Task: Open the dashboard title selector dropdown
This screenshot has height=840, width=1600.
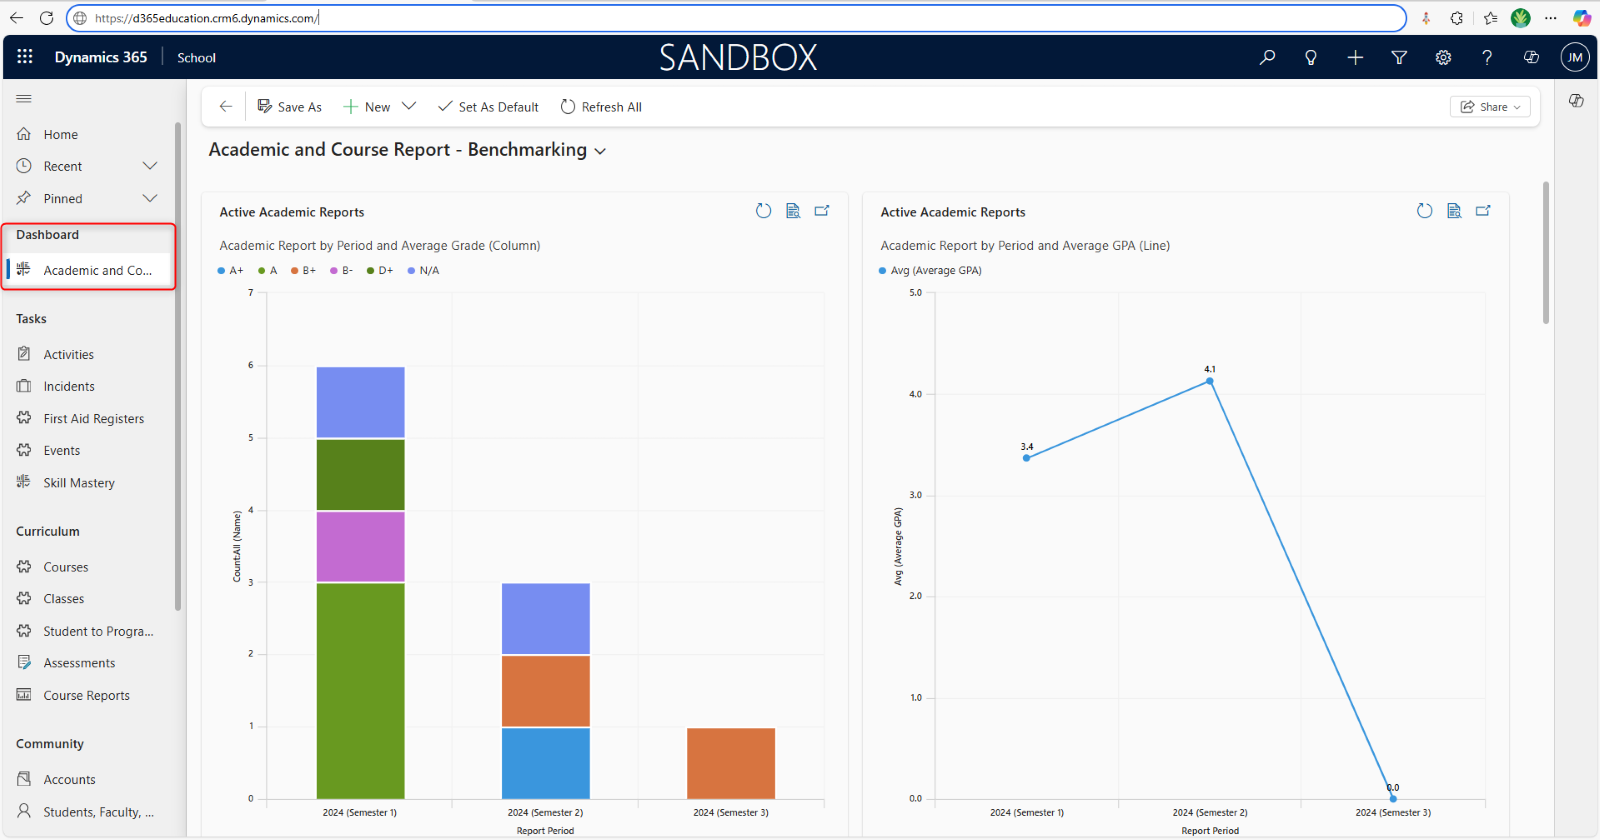Action: click(x=600, y=151)
